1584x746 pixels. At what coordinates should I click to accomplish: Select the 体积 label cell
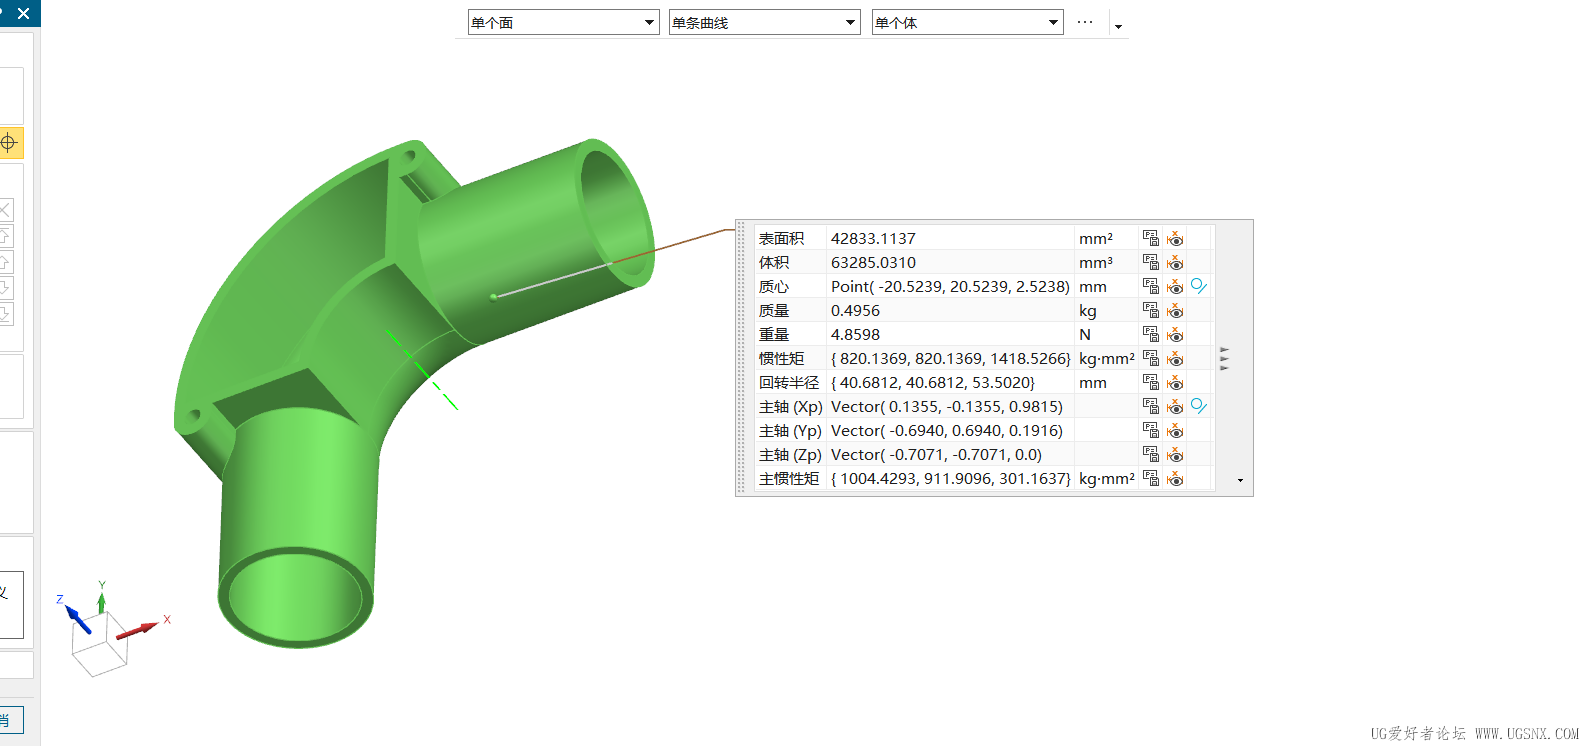click(774, 262)
